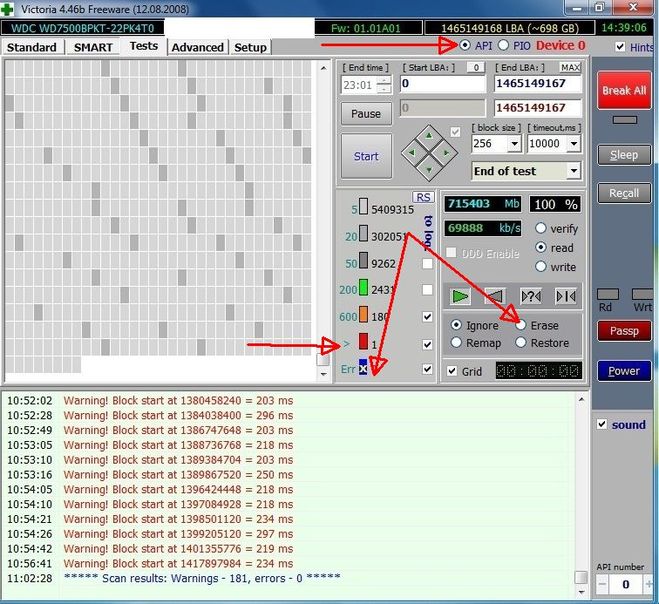Open the block size dropdown

pos(514,144)
